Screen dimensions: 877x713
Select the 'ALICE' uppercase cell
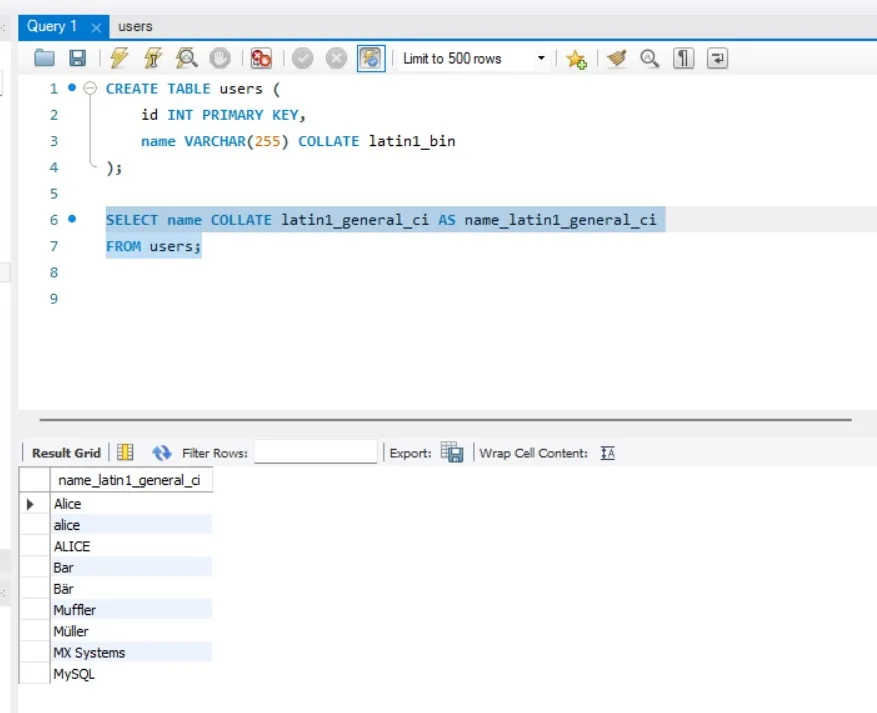tap(131, 546)
